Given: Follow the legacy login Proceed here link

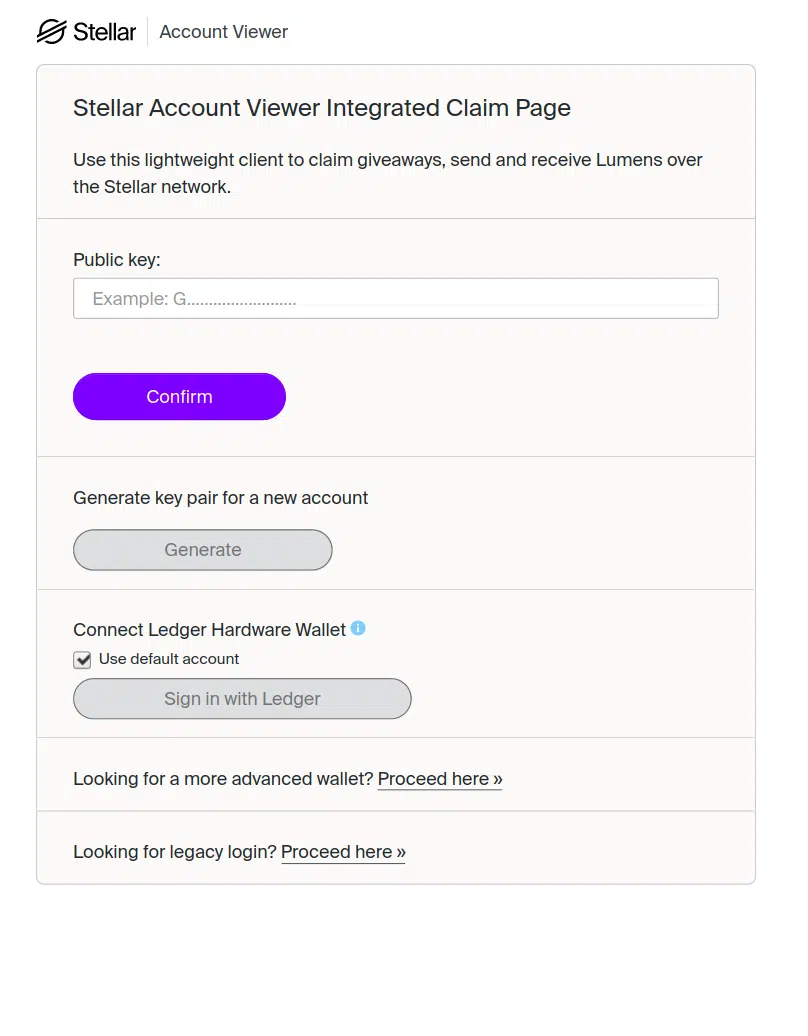Looking at the screenshot, I should [343, 851].
